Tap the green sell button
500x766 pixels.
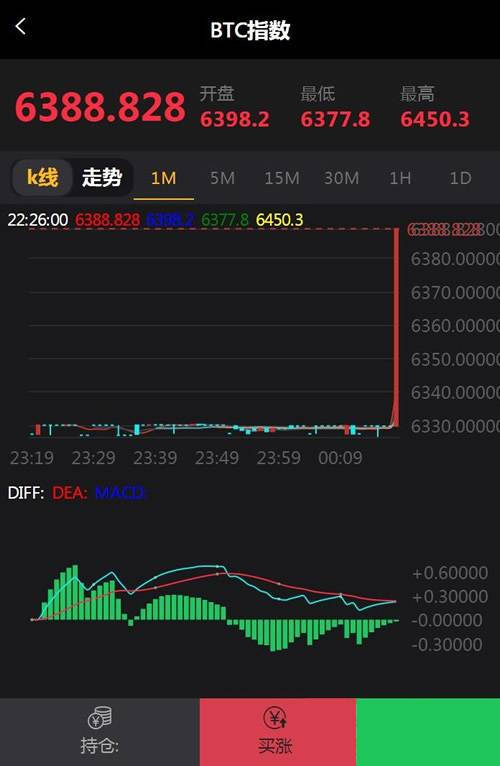coord(428,732)
